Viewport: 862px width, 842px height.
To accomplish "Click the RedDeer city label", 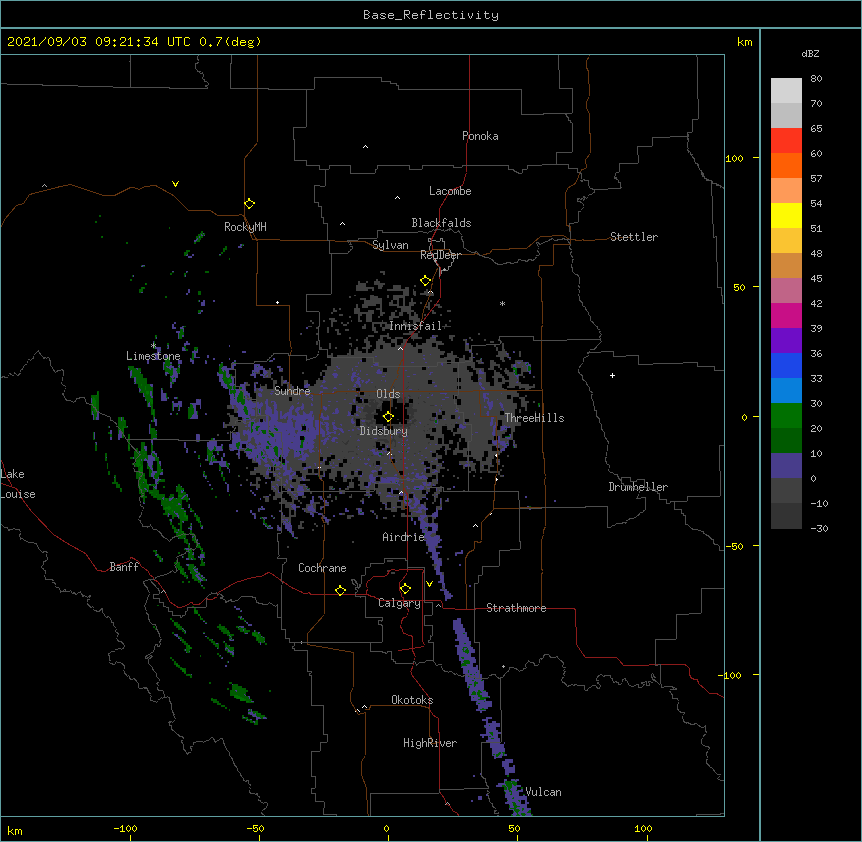I will (x=440, y=255).
